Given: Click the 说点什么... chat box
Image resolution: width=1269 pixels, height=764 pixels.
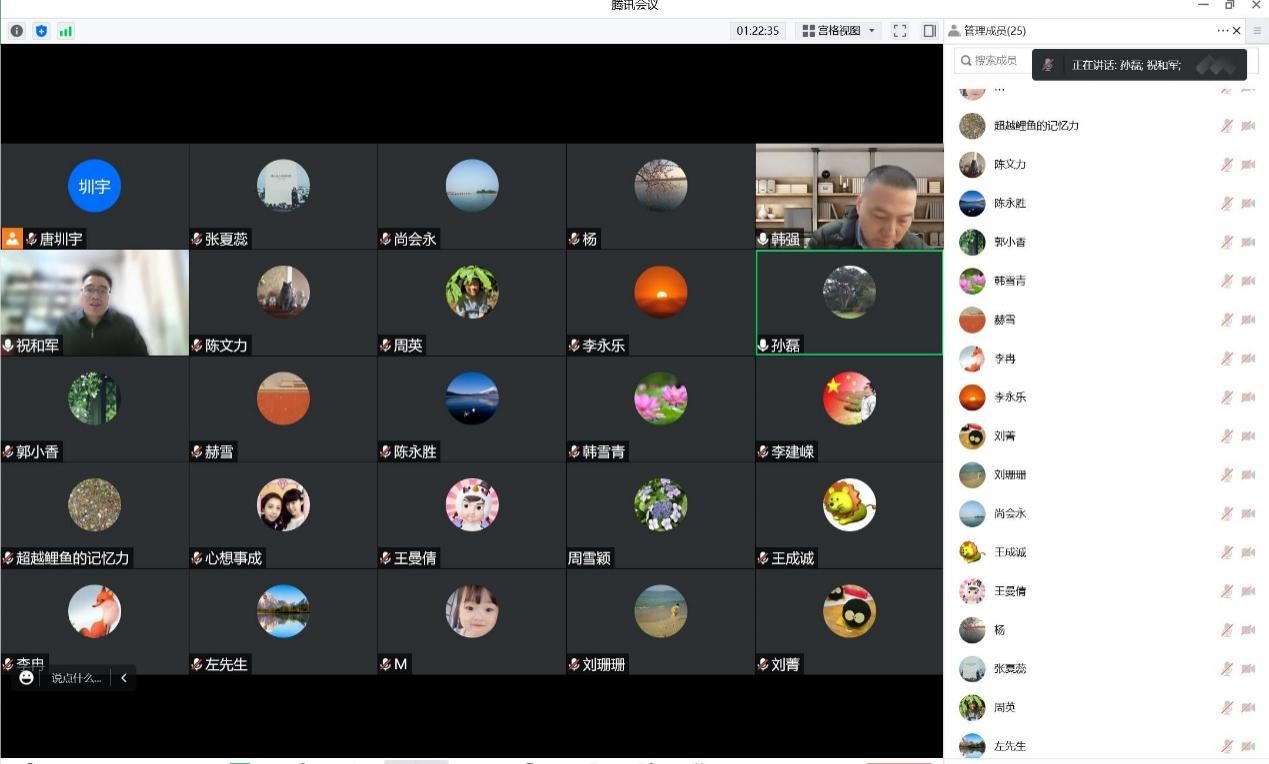Looking at the screenshot, I should [76, 678].
